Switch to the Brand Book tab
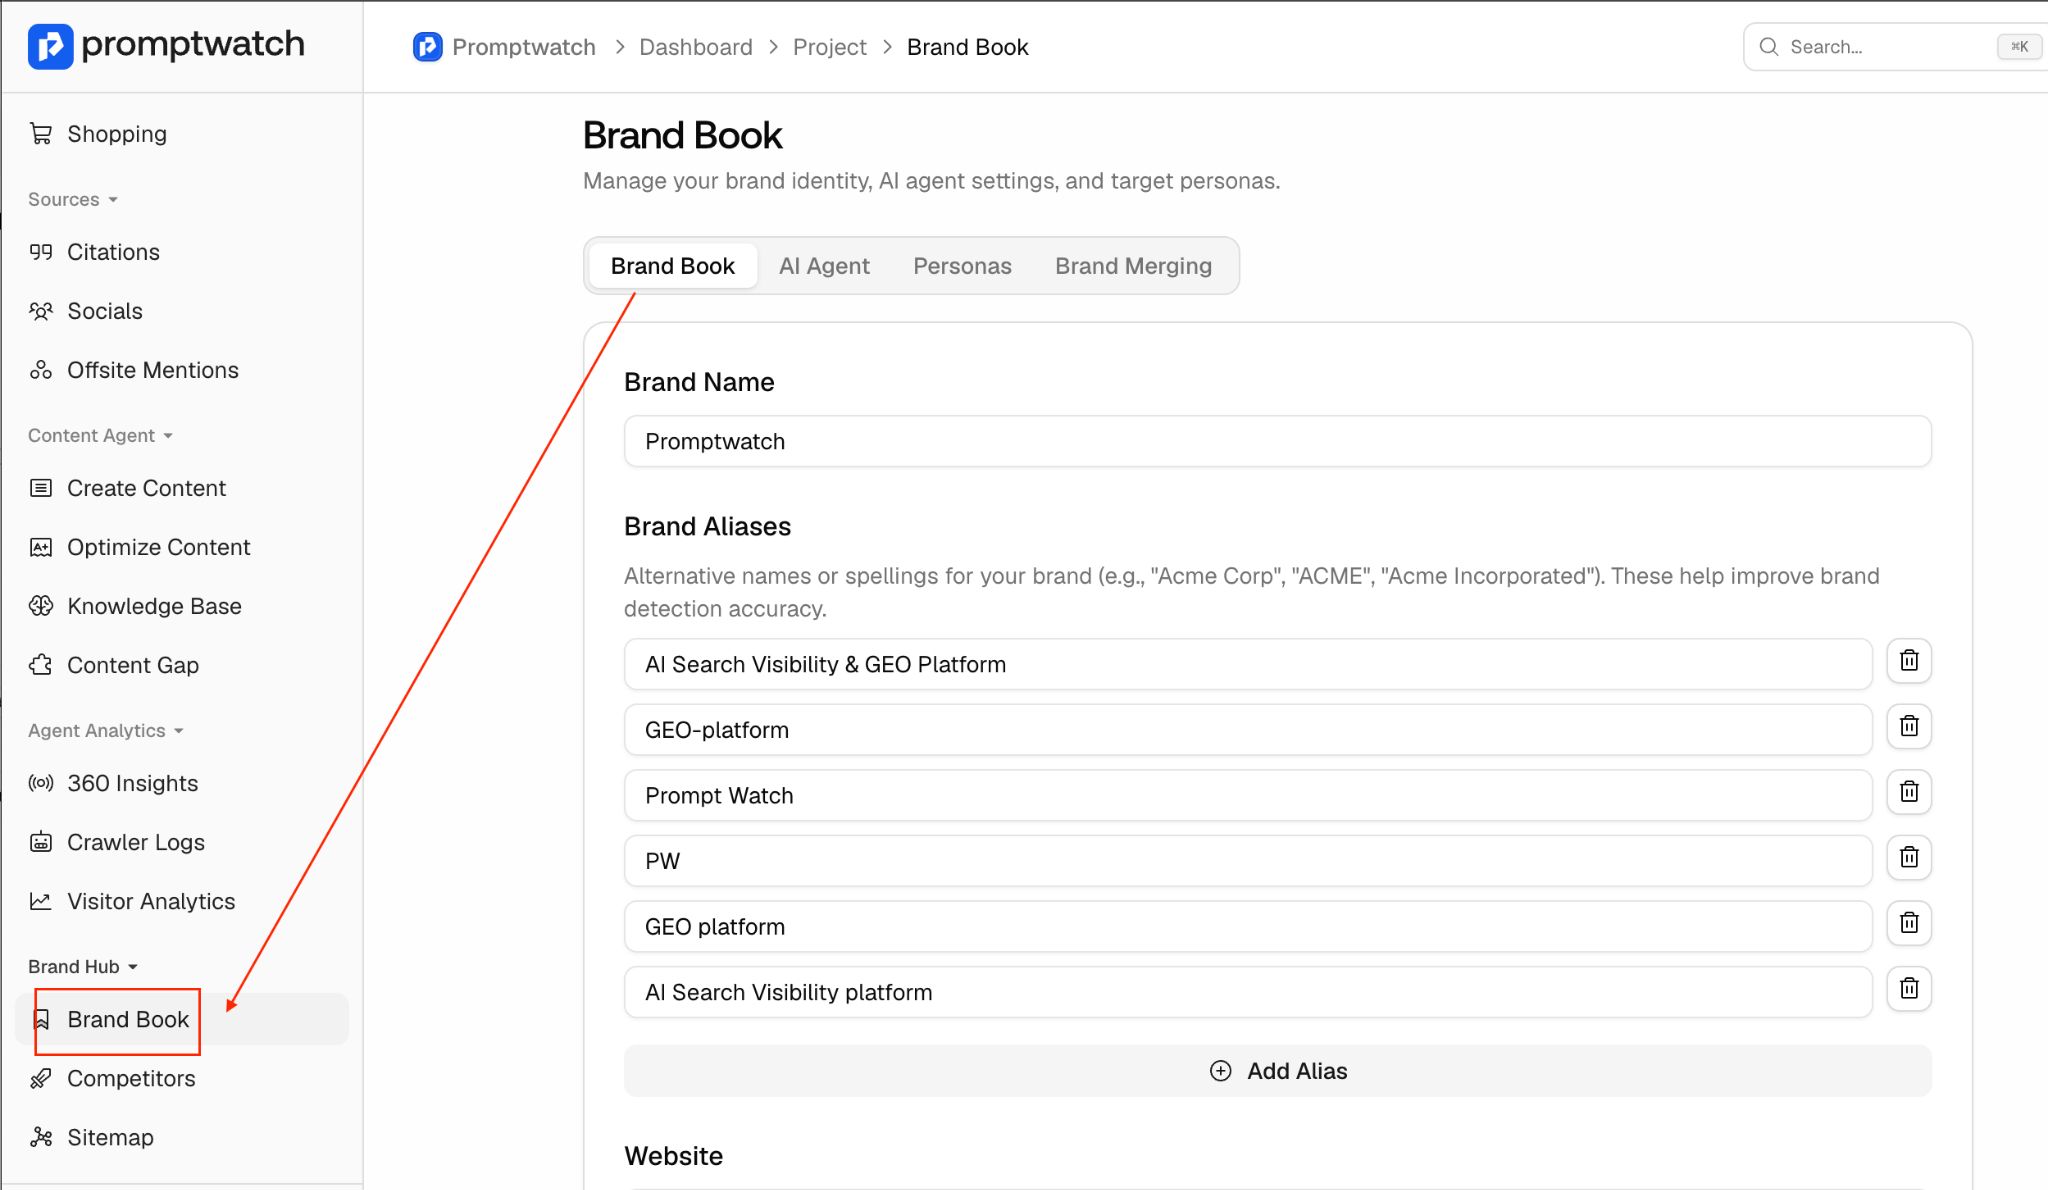The image size is (2048, 1190). (x=673, y=266)
